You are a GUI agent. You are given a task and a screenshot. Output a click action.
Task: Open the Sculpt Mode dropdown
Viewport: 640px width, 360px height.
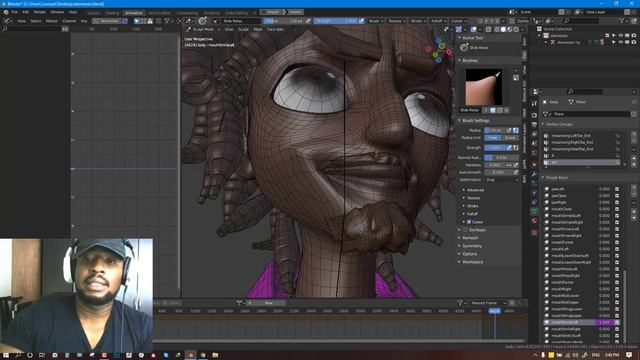click(203, 29)
